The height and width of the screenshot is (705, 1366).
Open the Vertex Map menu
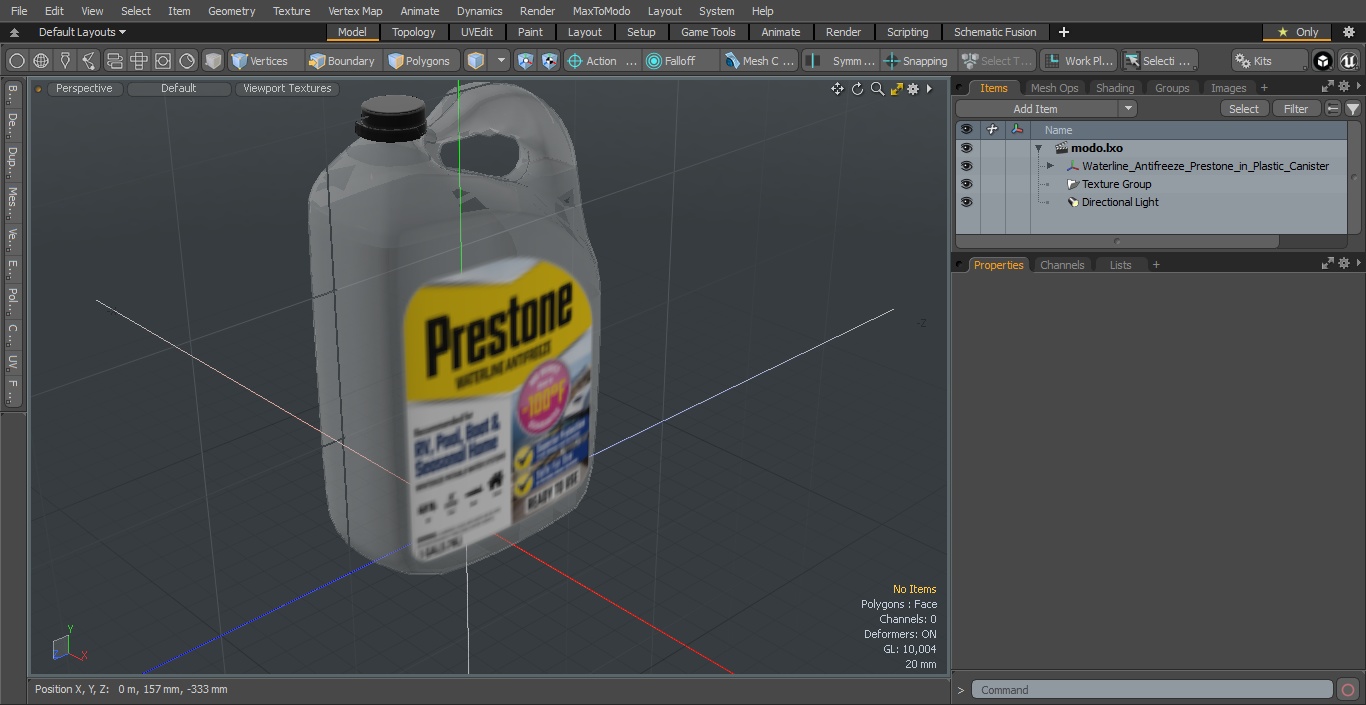[x=355, y=11]
